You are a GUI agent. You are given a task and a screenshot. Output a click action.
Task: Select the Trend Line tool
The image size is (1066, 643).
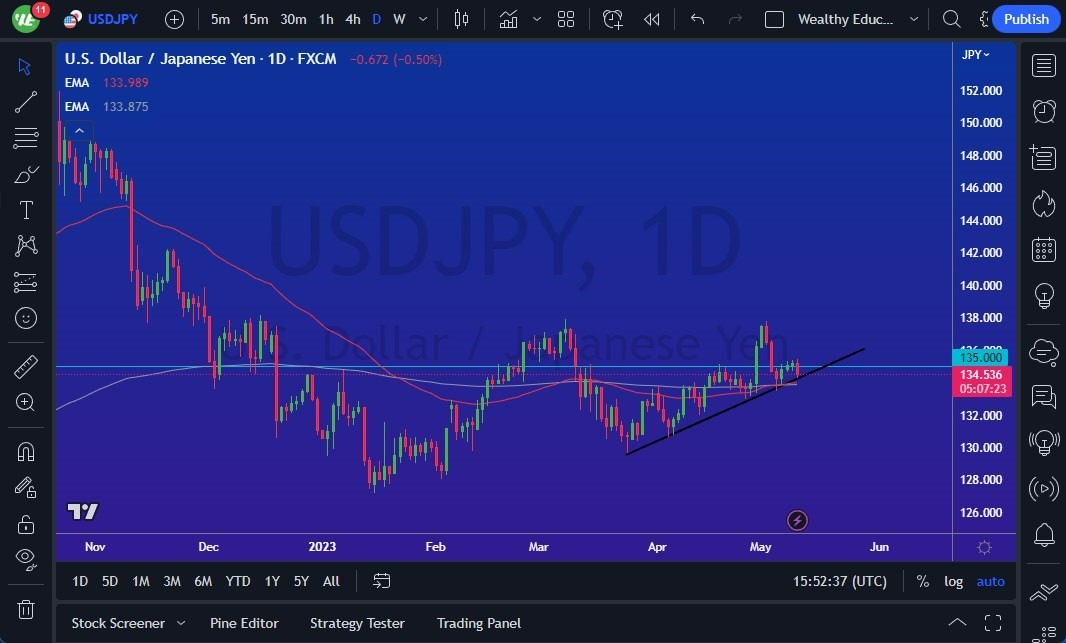coord(25,102)
